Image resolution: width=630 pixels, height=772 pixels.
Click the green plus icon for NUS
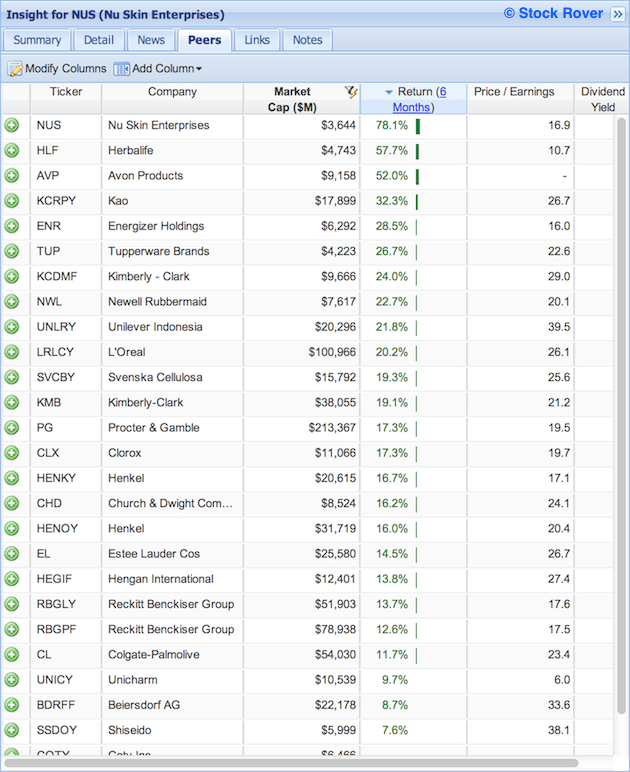(11, 125)
